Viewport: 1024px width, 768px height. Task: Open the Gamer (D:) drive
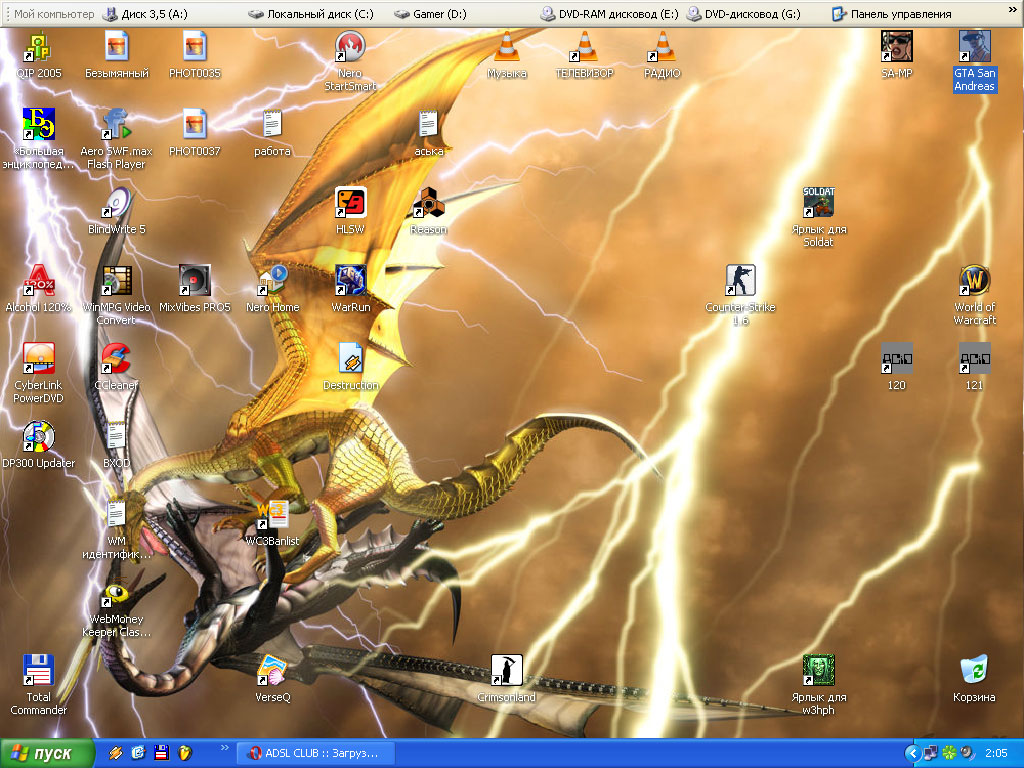click(430, 14)
